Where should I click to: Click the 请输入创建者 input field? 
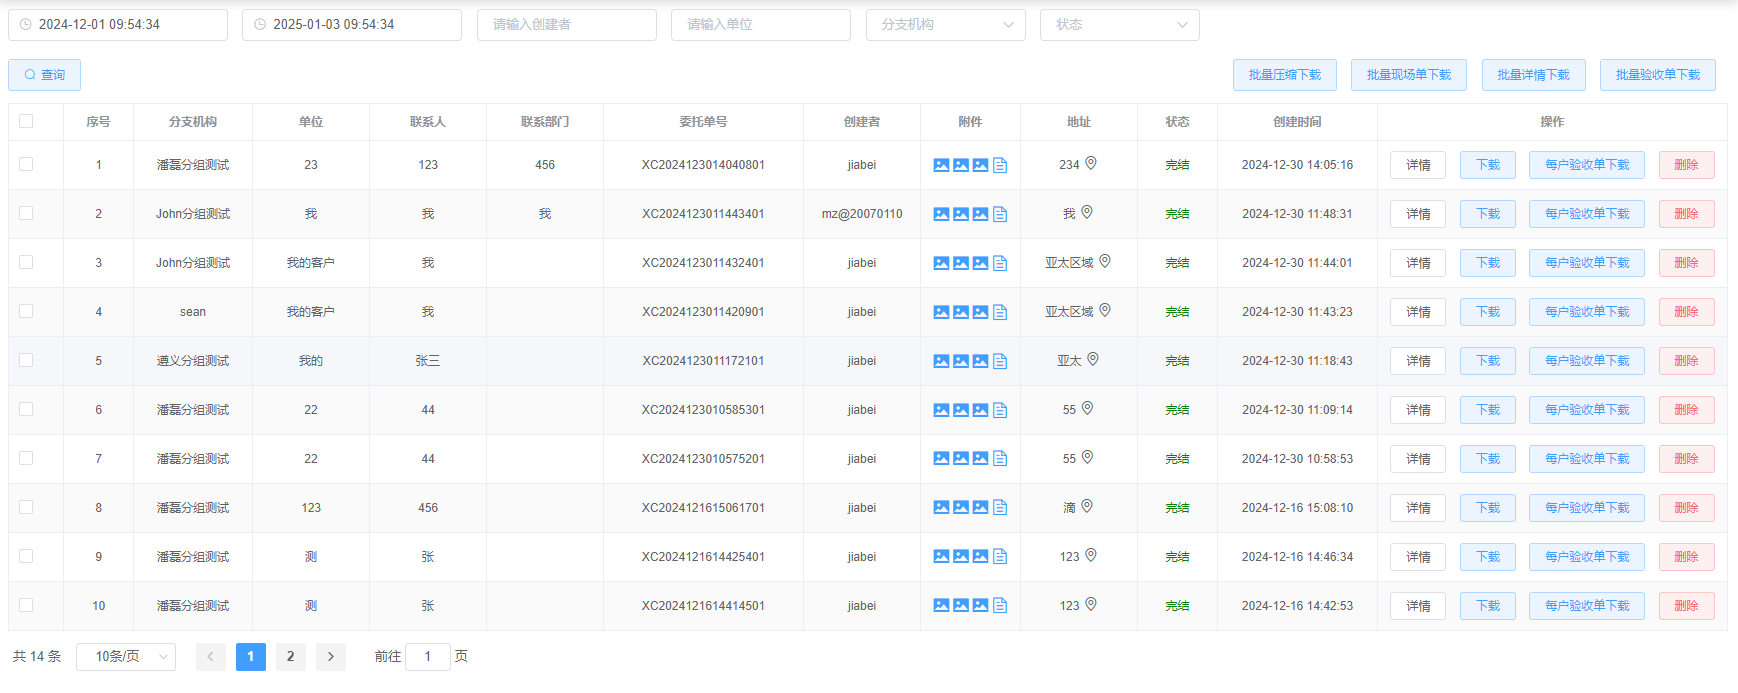[x=566, y=25]
